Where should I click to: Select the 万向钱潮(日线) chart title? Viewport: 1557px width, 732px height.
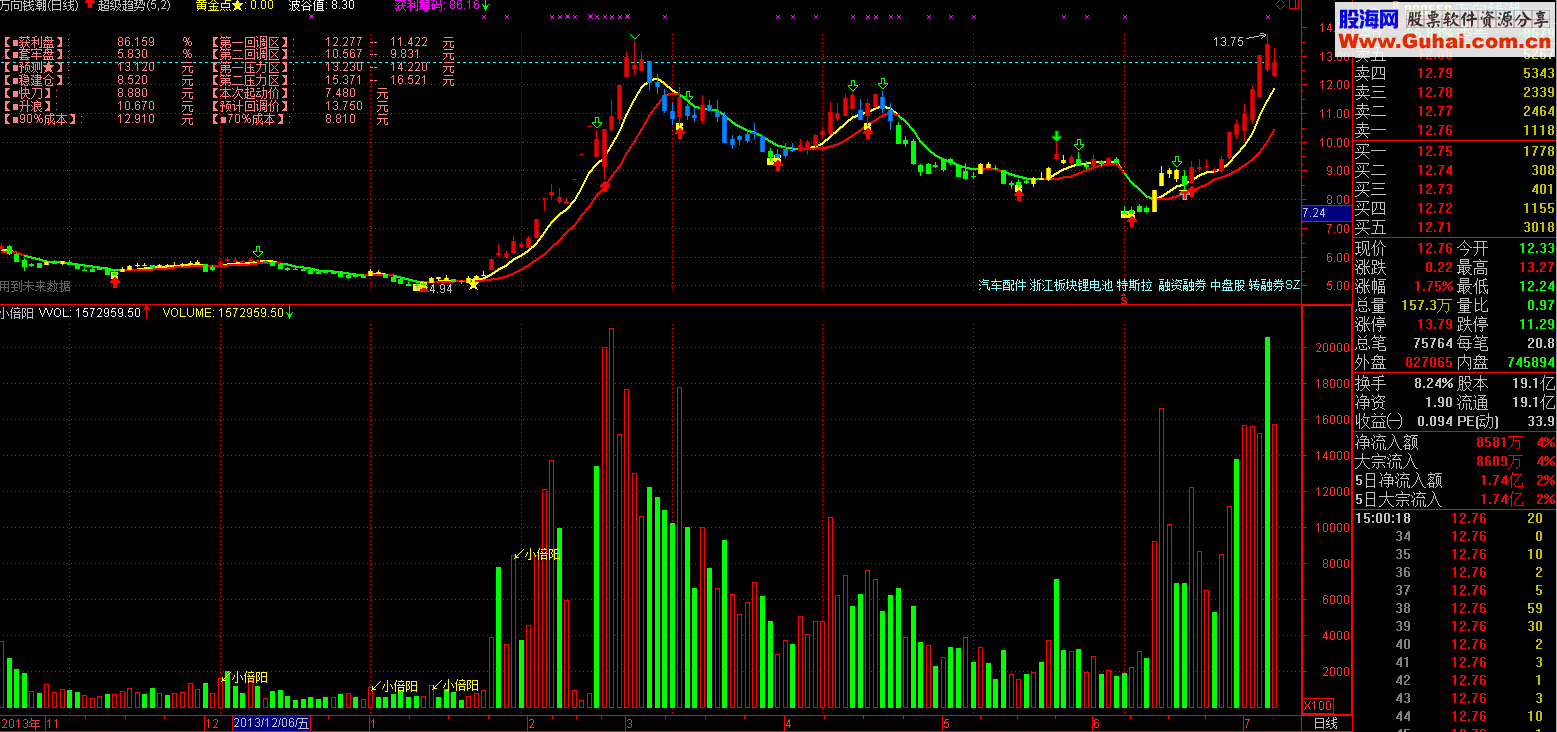click(x=40, y=6)
